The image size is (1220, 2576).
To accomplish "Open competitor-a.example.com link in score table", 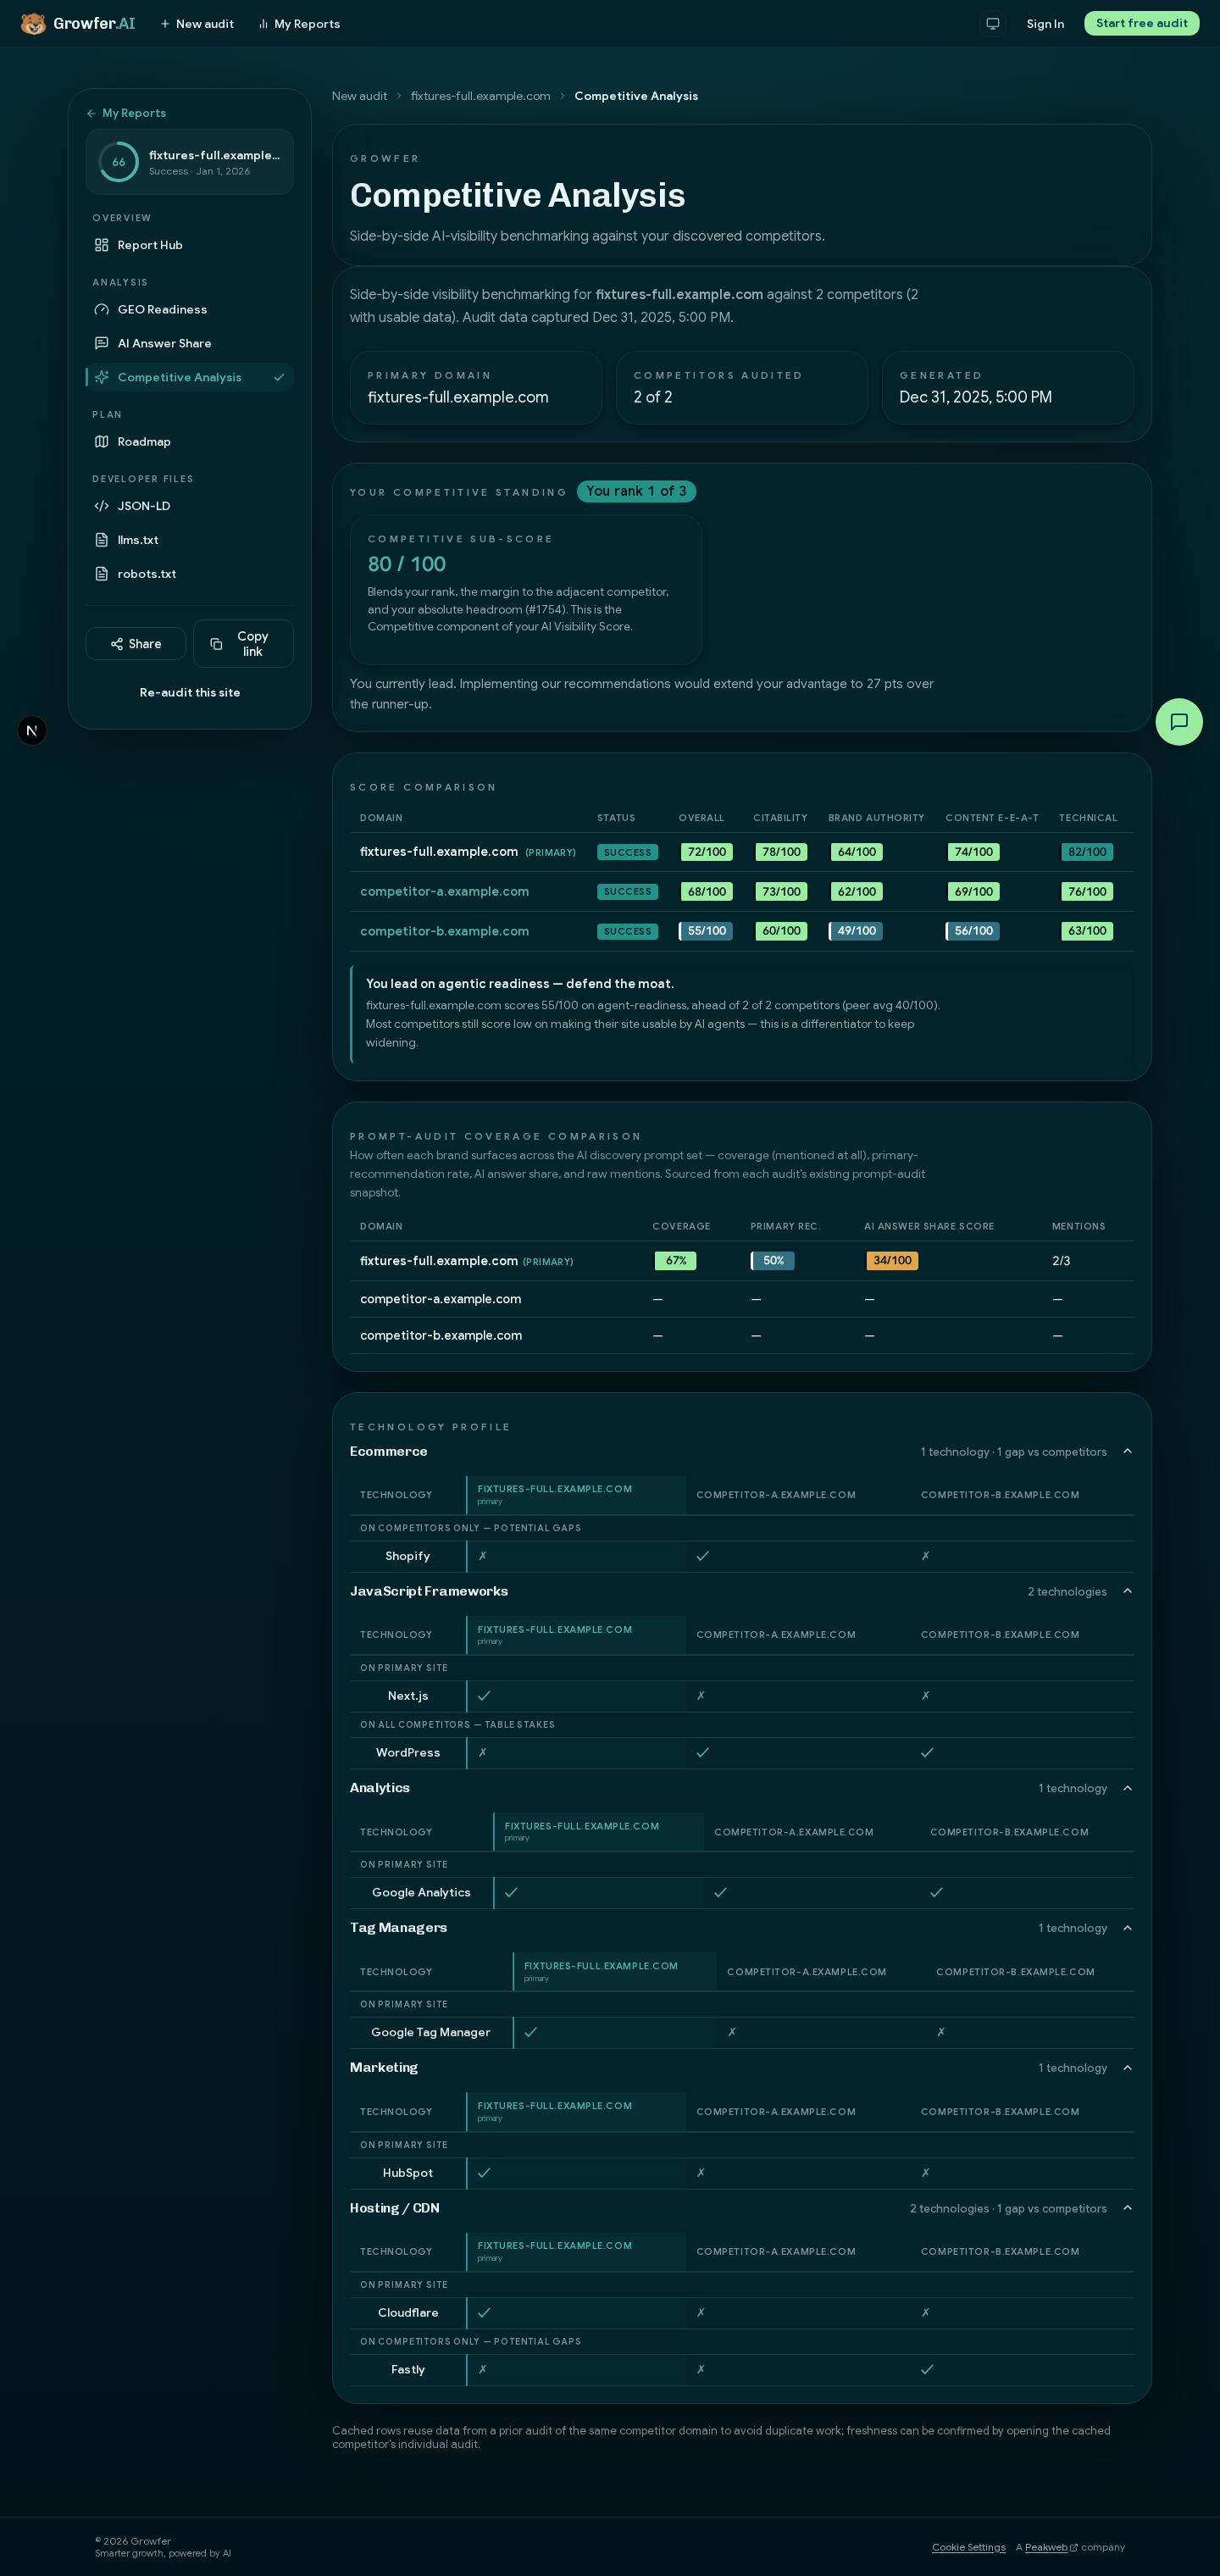I will click(444, 892).
